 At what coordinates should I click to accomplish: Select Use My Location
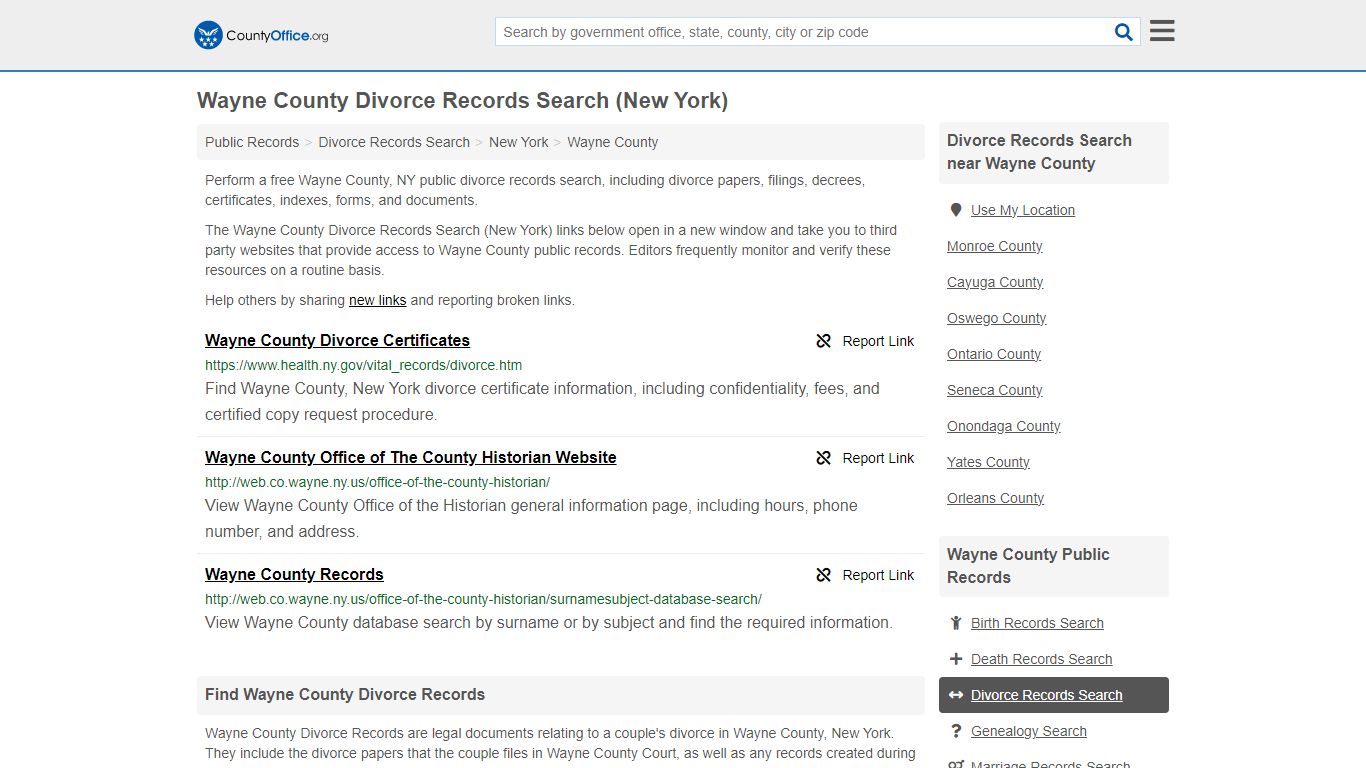pos(1022,210)
